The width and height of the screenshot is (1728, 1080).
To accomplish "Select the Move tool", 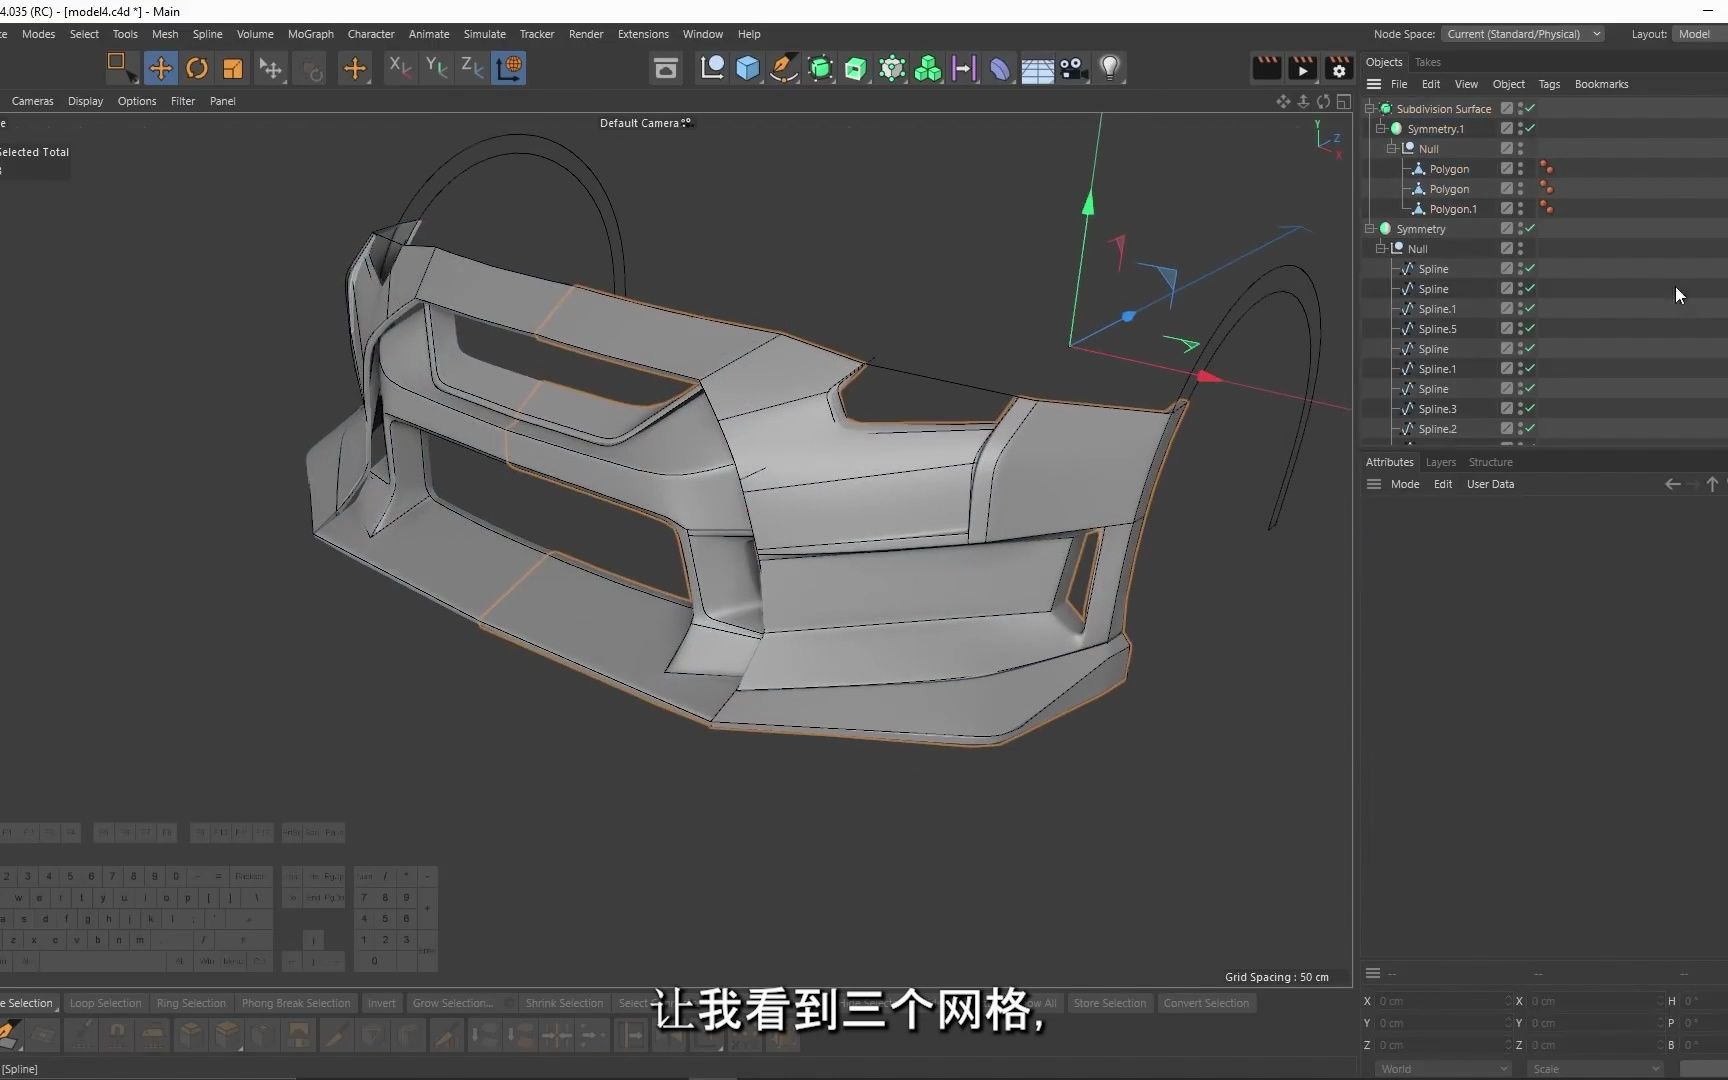I will coord(160,68).
